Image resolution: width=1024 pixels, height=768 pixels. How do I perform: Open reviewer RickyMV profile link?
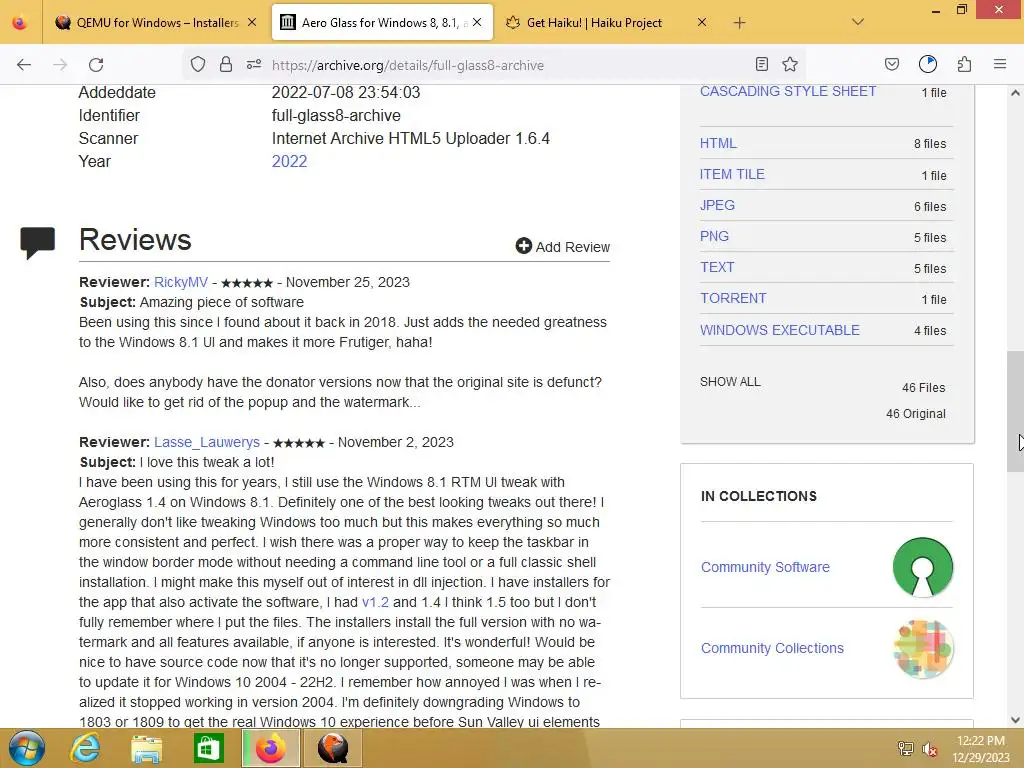click(181, 282)
